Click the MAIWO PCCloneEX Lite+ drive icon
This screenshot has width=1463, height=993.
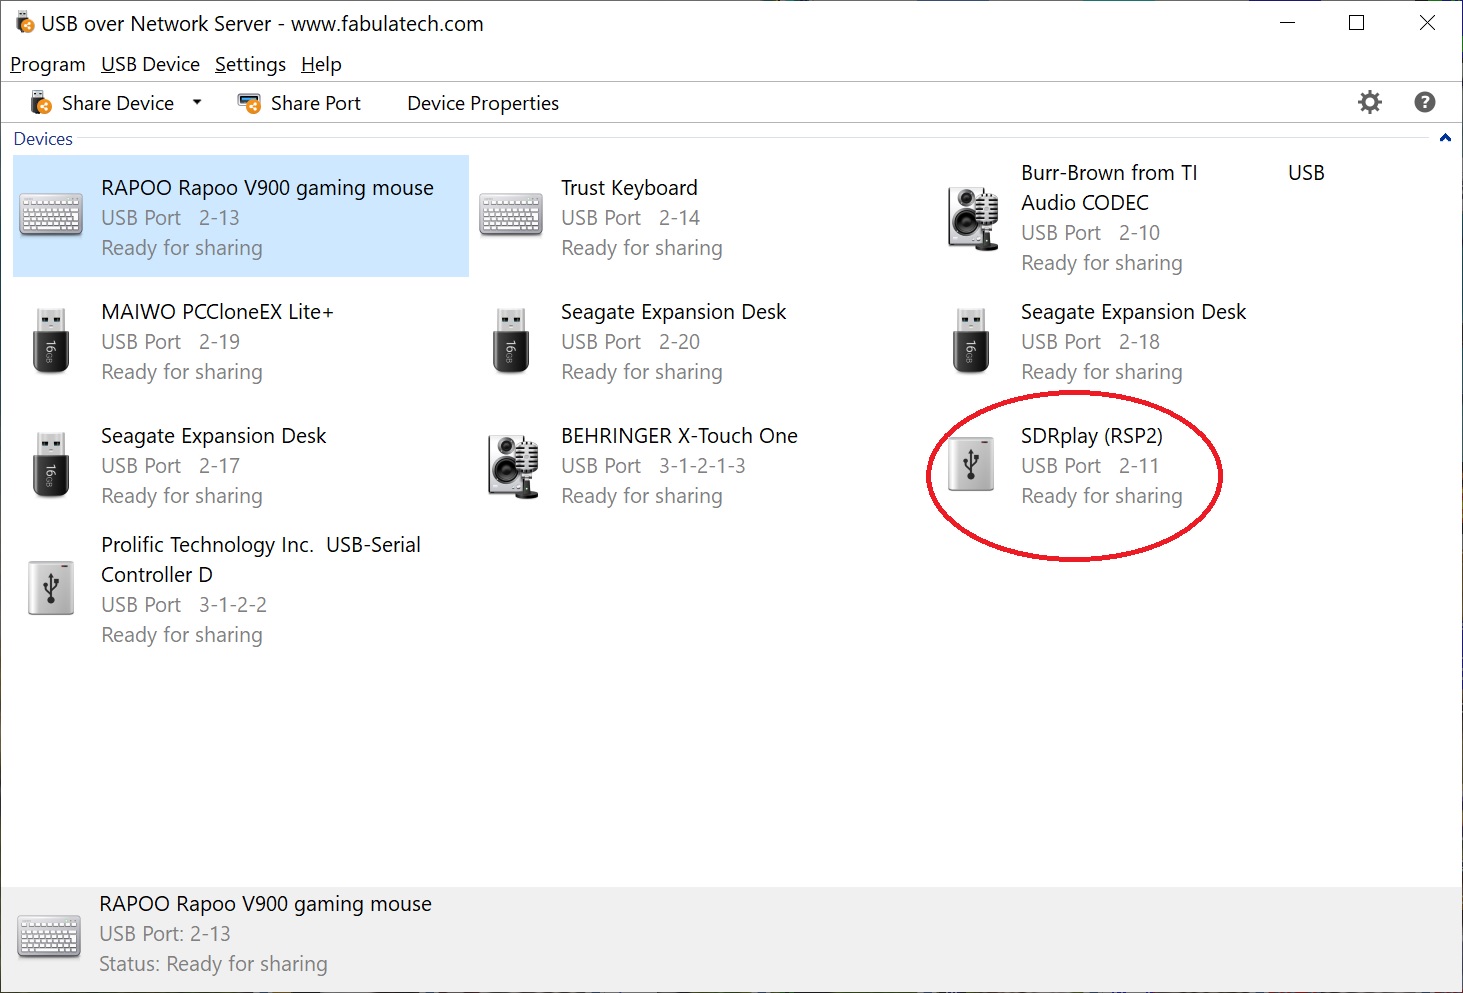click(x=51, y=342)
